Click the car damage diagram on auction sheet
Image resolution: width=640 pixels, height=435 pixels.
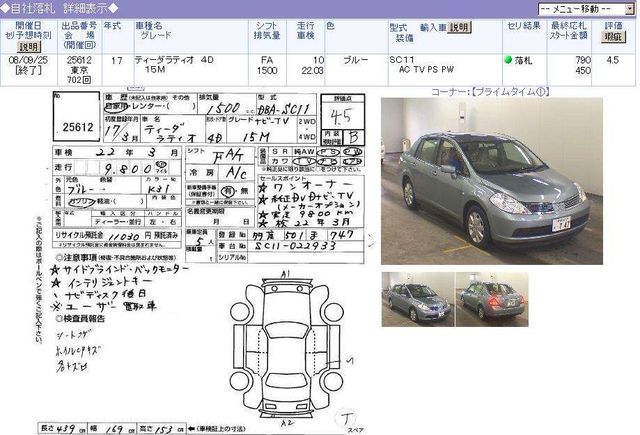pyautogui.click(x=287, y=347)
